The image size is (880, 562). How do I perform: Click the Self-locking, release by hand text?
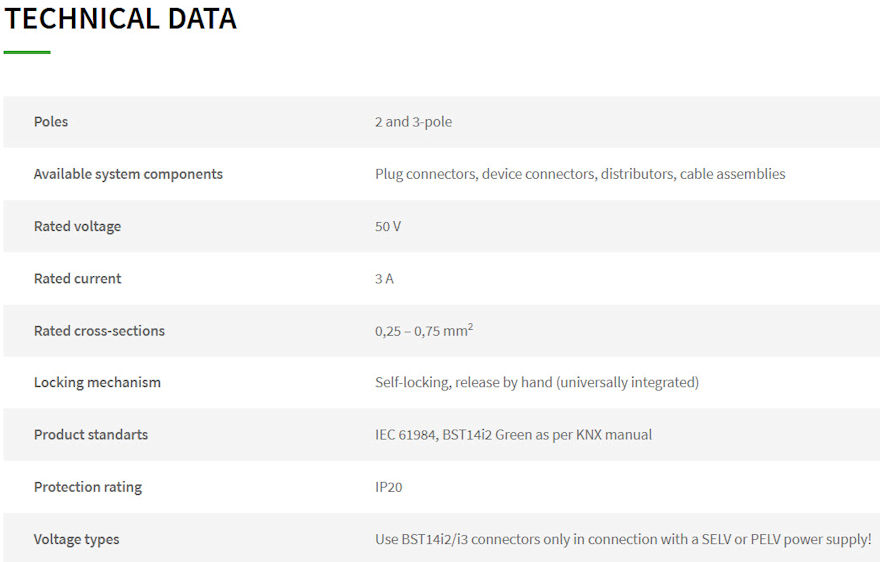coord(537,383)
